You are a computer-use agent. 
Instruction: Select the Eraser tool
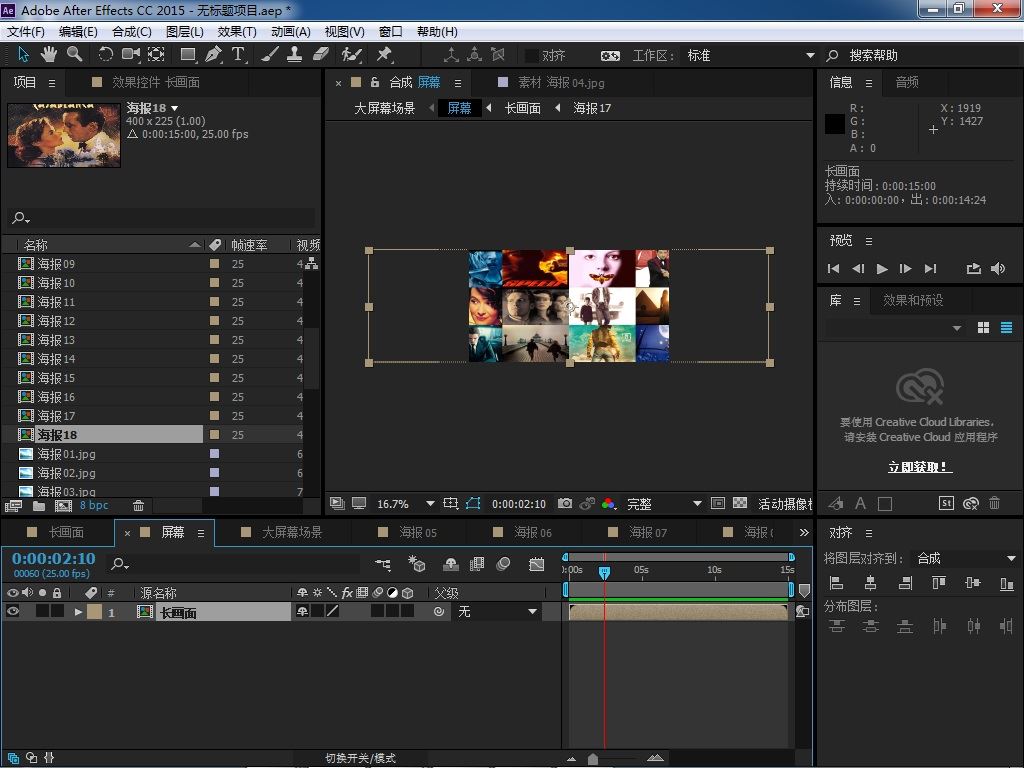coord(320,55)
